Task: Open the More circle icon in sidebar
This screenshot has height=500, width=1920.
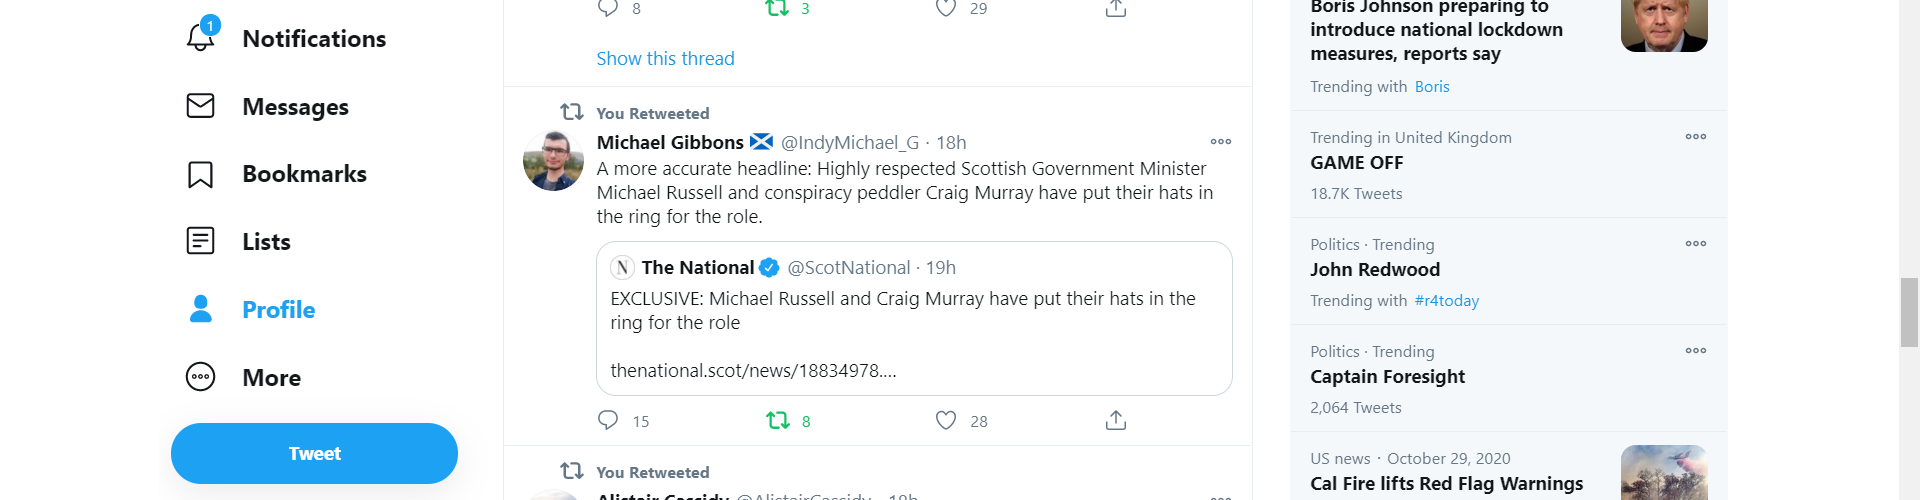Action: 201,377
